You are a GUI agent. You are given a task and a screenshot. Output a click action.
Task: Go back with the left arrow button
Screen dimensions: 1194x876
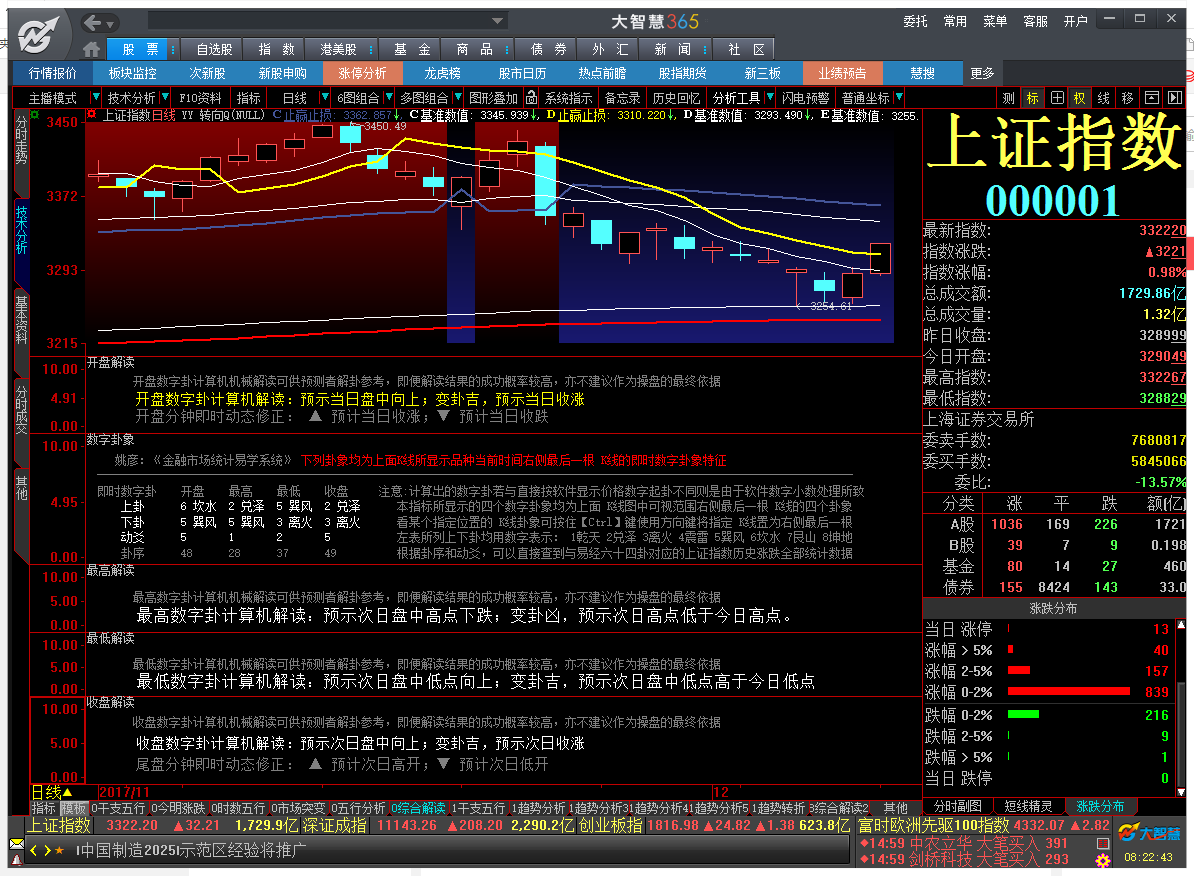click(x=92, y=23)
